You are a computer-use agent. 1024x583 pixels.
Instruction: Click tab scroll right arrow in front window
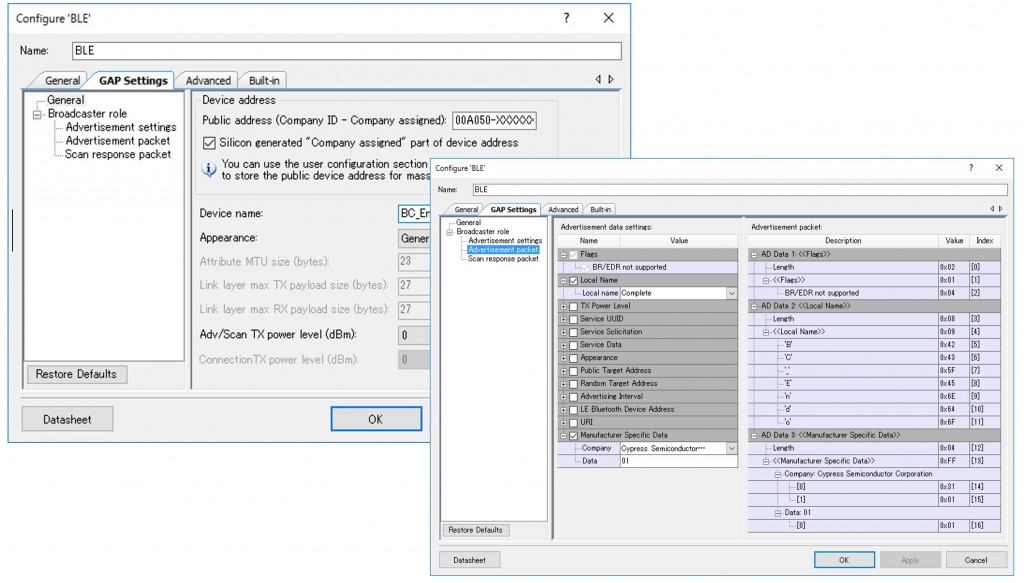click(1000, 209)
